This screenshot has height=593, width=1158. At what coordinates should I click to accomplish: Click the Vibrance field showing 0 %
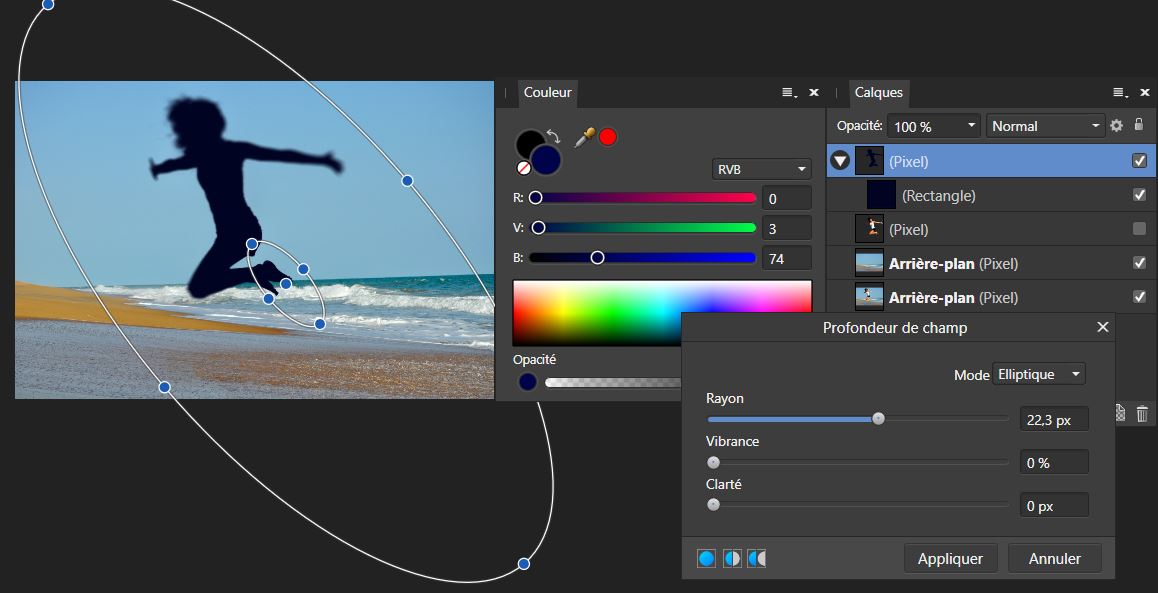[1054, 462]
